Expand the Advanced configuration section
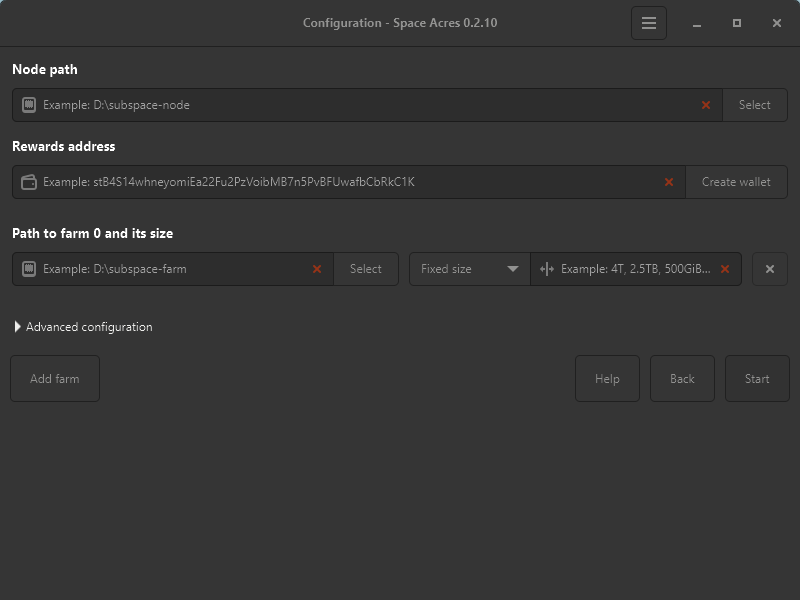 tap(84, 327)
